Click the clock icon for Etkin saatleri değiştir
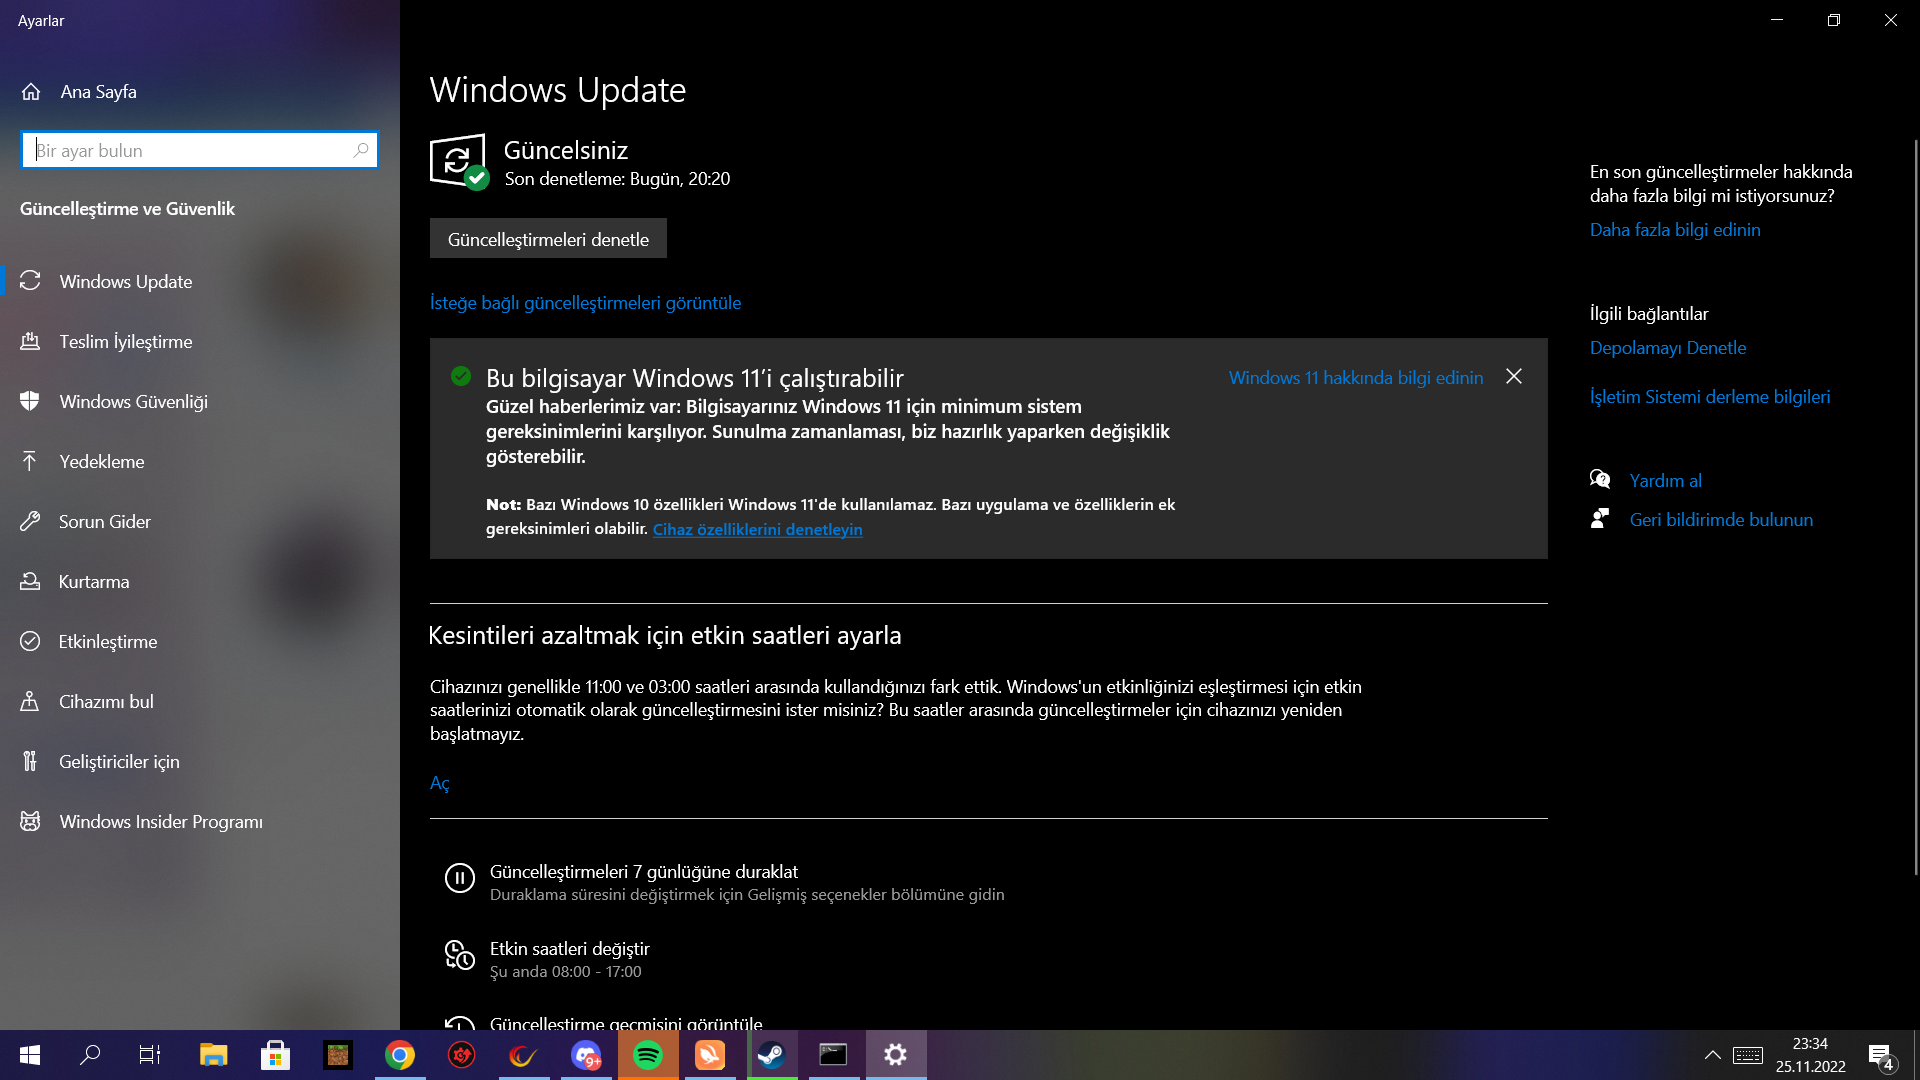 459,955
